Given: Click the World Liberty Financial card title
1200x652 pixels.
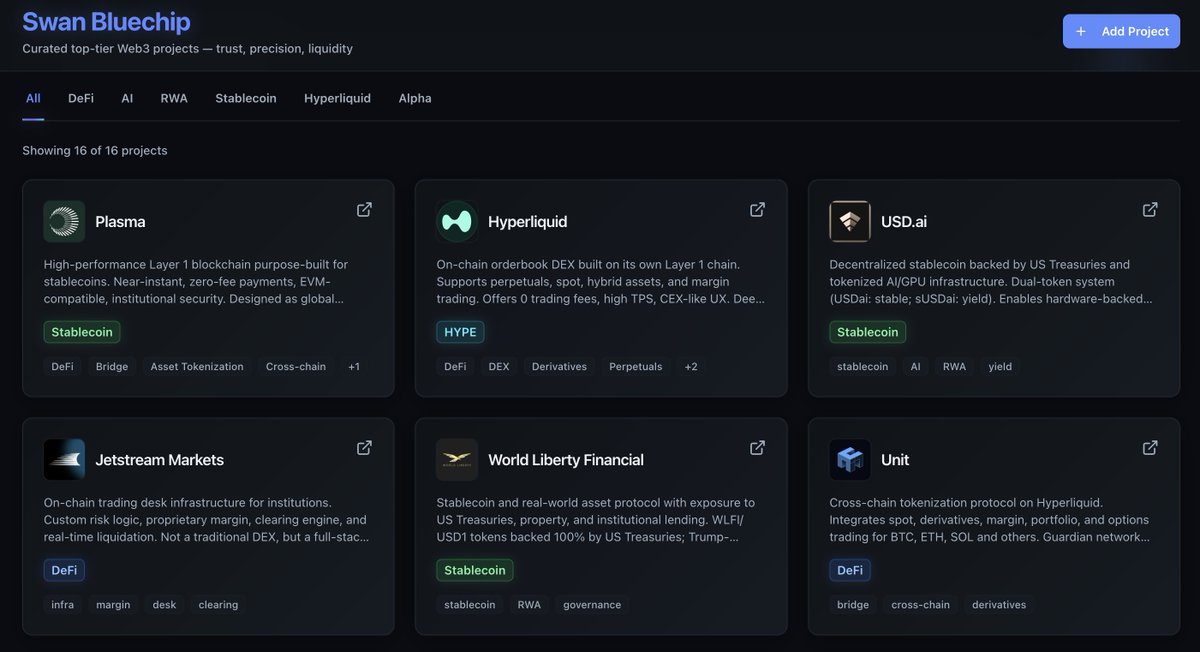Looking at the screenshot, I should coord(566,460).
